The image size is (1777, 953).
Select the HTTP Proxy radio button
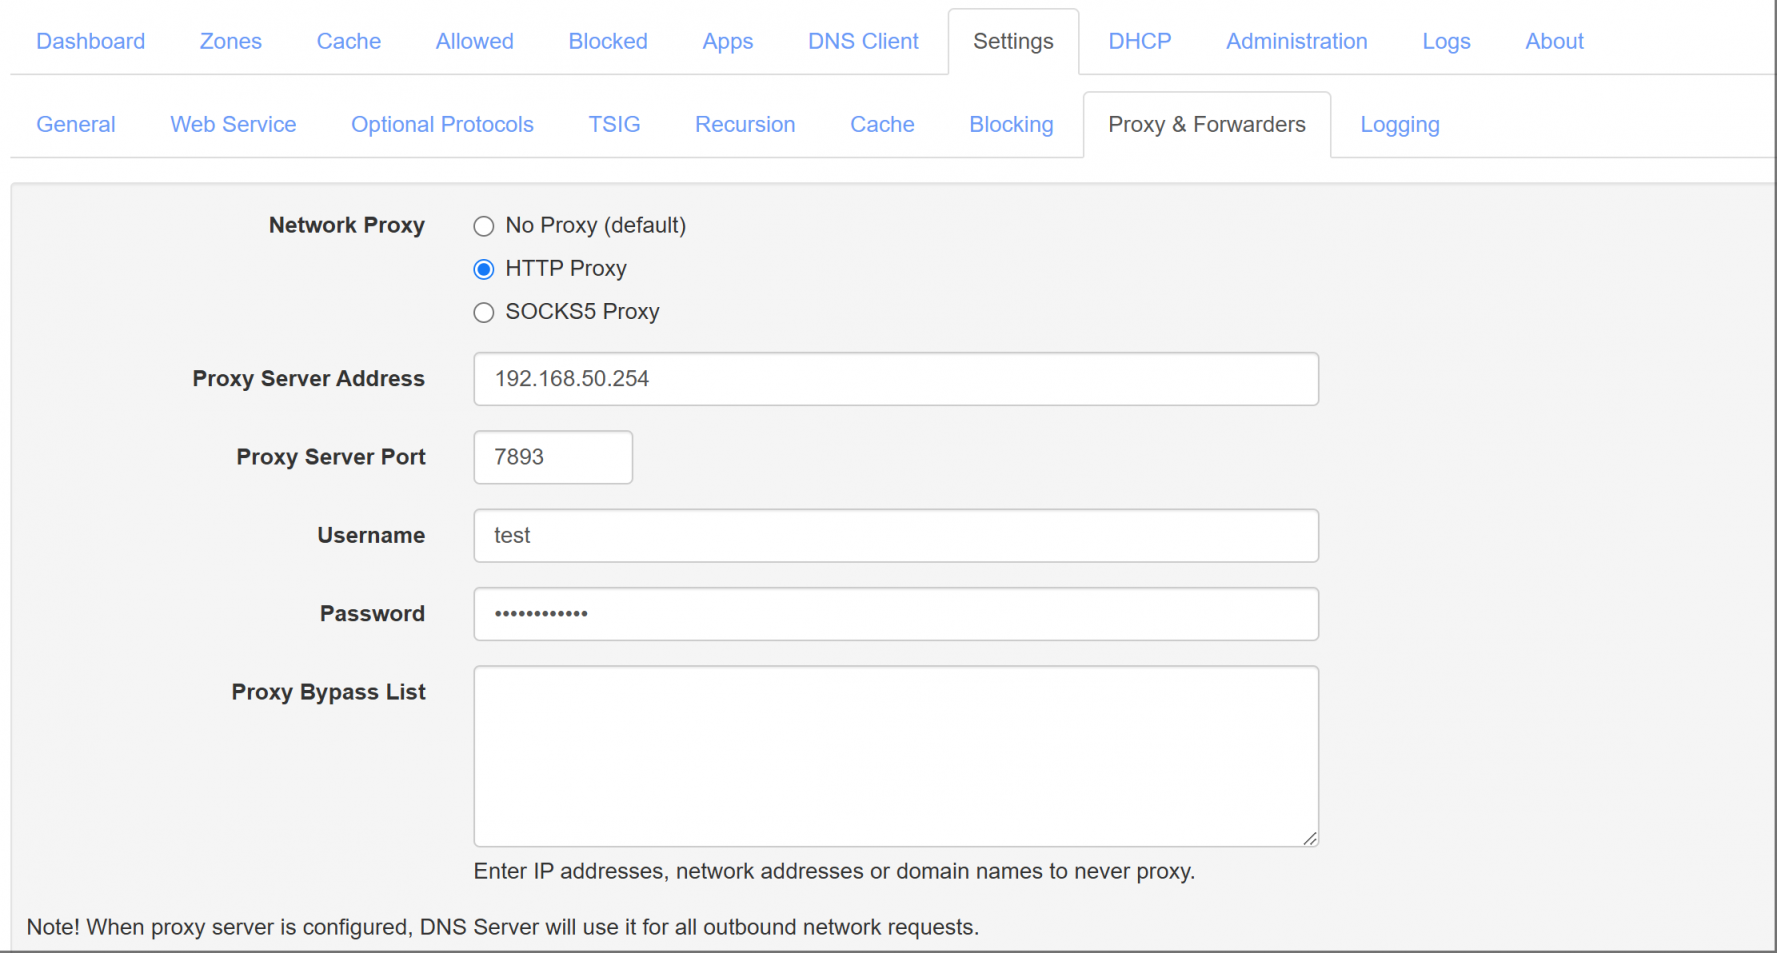(x=484, y=269)
